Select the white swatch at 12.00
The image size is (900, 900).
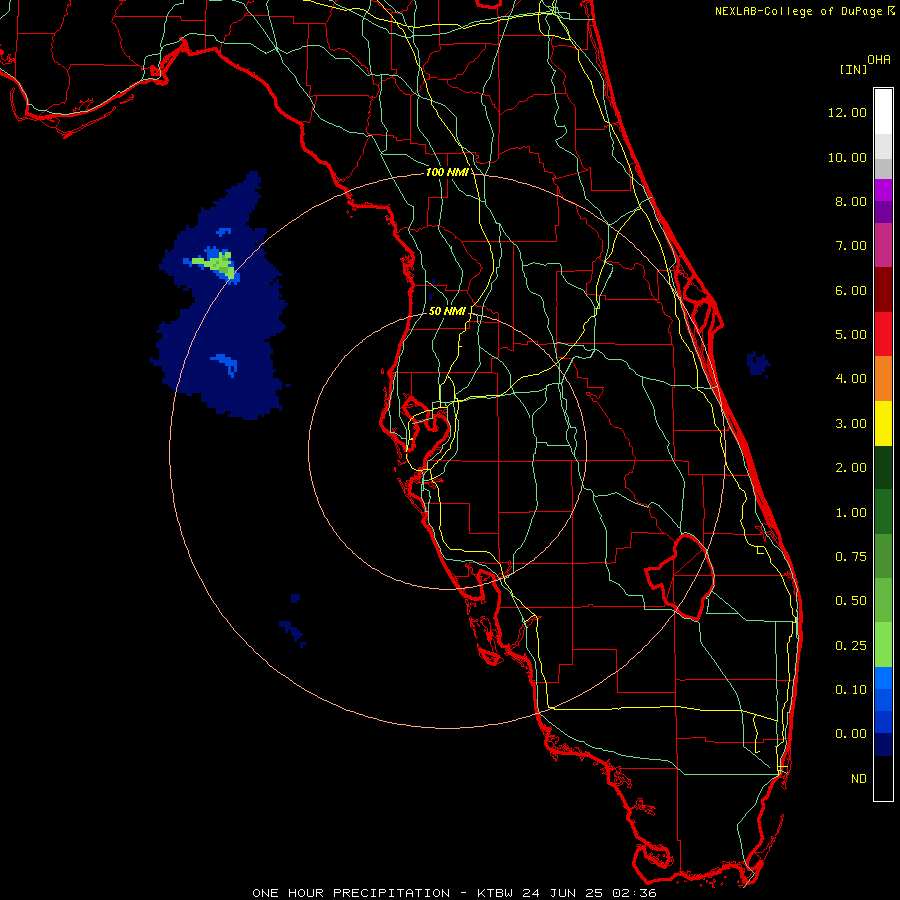[883, 111]
